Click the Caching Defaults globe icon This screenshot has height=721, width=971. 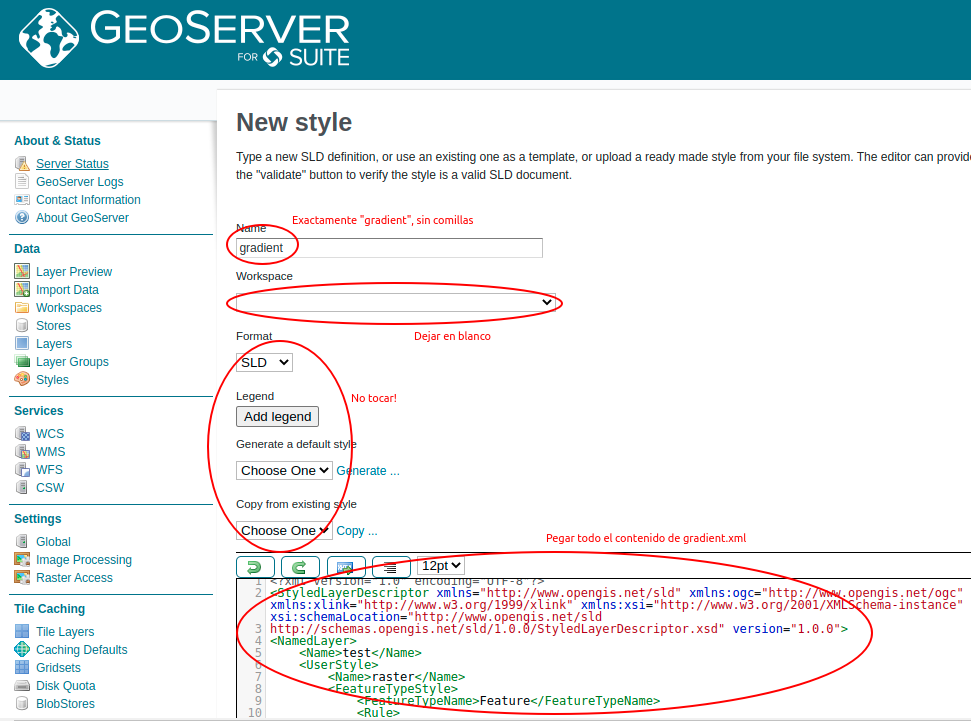[22, 649]
